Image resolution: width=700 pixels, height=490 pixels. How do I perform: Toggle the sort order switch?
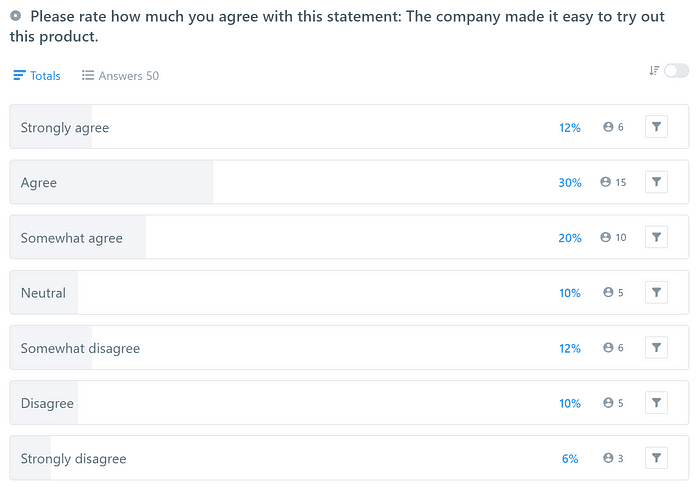tap(677, 70)
